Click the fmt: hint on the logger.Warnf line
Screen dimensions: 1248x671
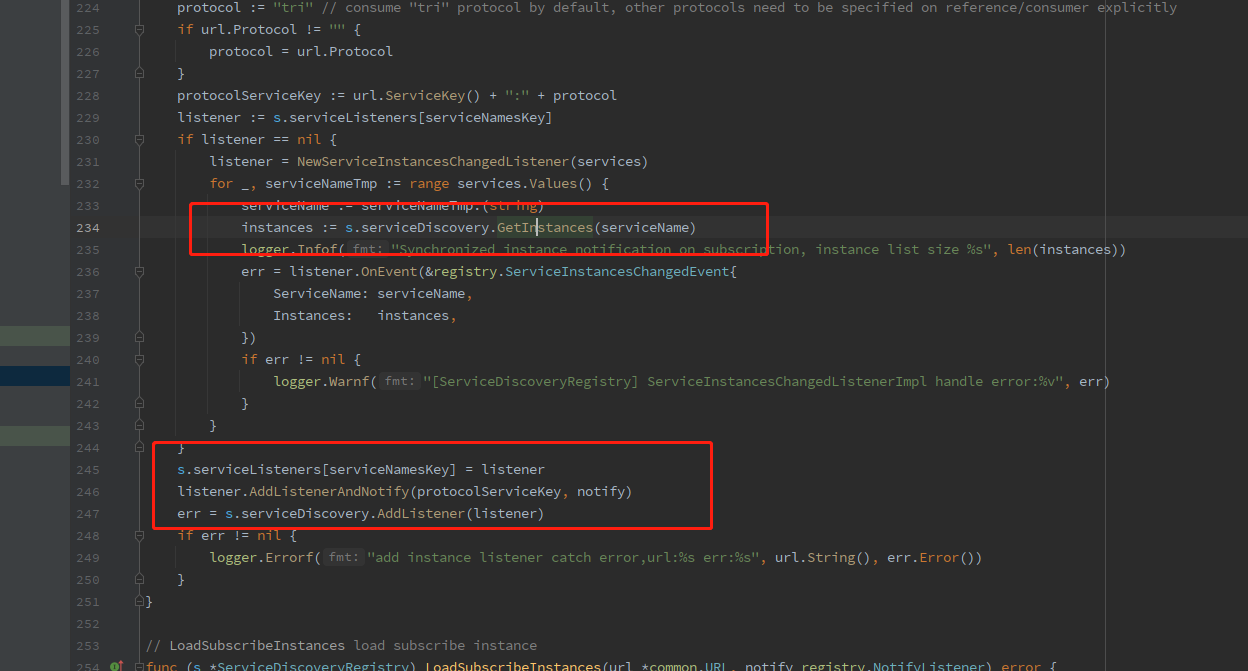[401, 382]
